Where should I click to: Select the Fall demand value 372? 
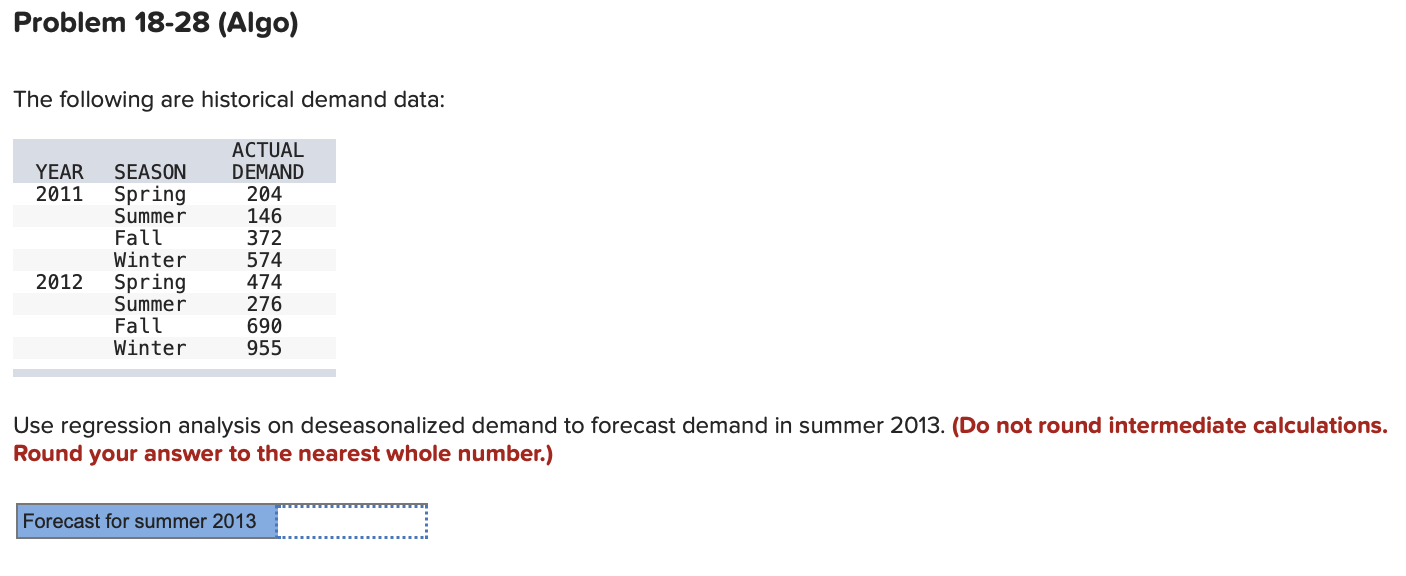[266, 238]
